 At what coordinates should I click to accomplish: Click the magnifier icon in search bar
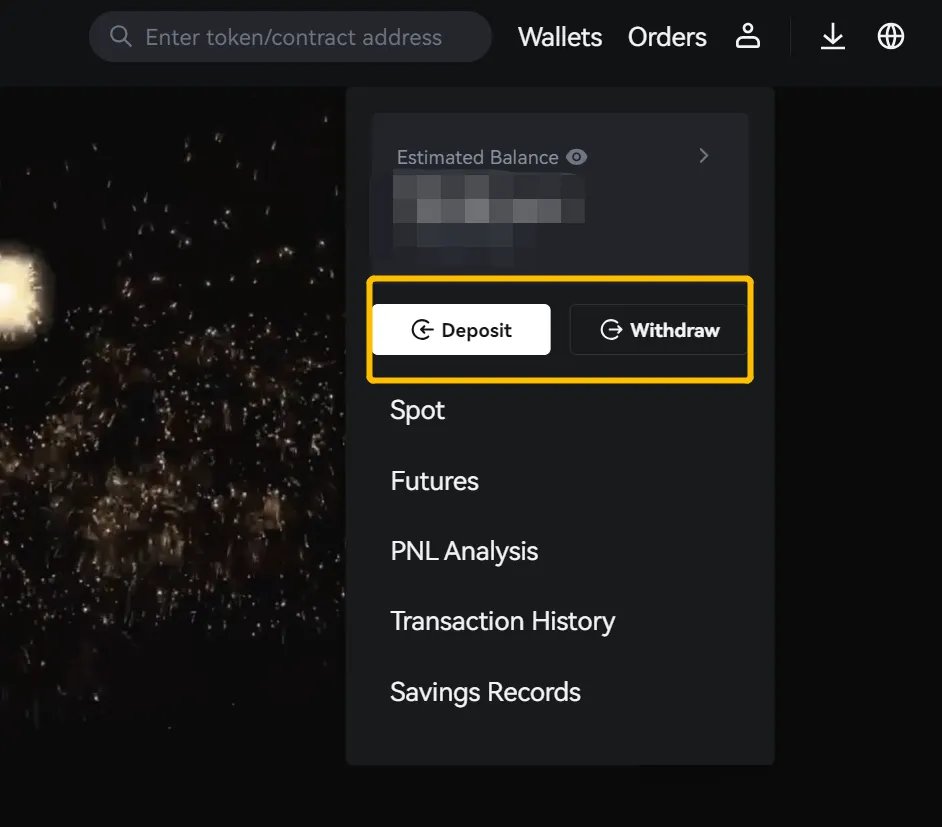121,37
